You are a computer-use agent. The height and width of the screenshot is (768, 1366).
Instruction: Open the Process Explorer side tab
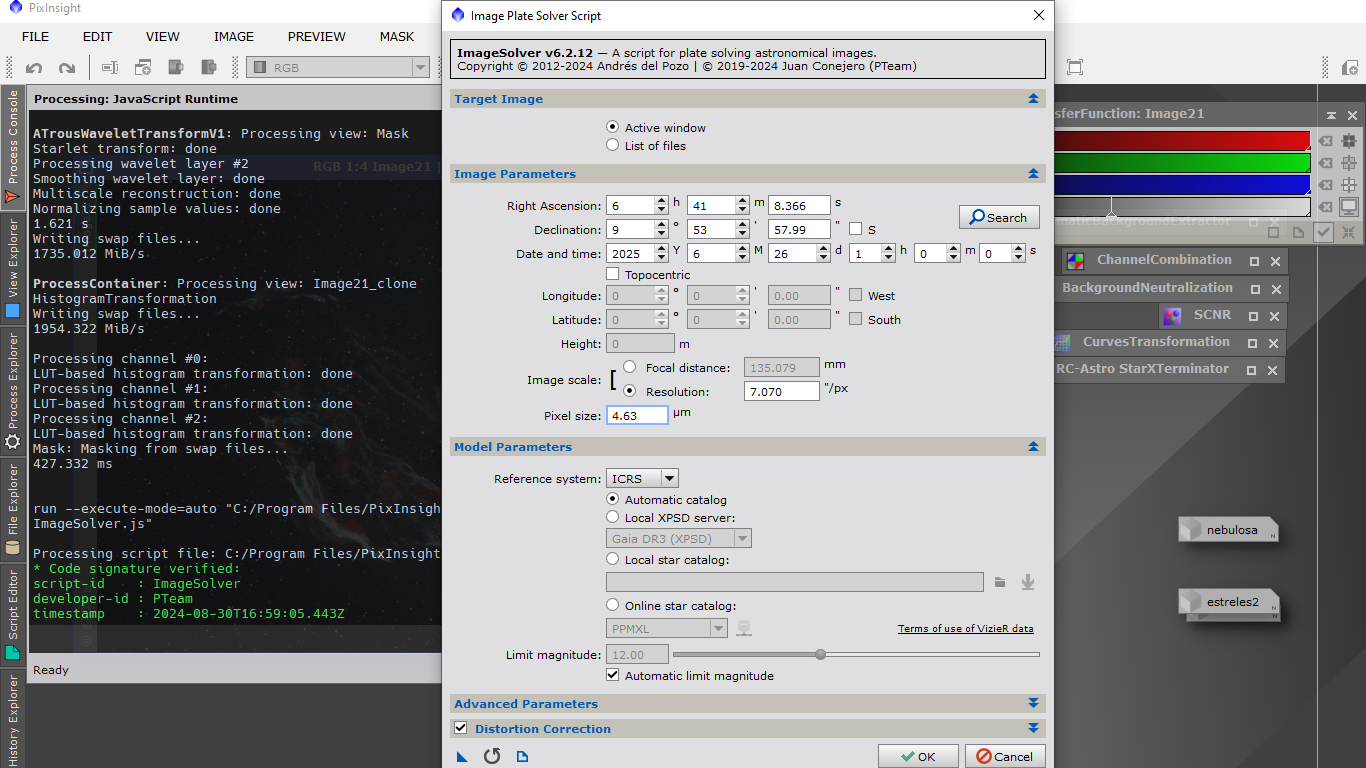pyautogui.click(x=13, y=390)
